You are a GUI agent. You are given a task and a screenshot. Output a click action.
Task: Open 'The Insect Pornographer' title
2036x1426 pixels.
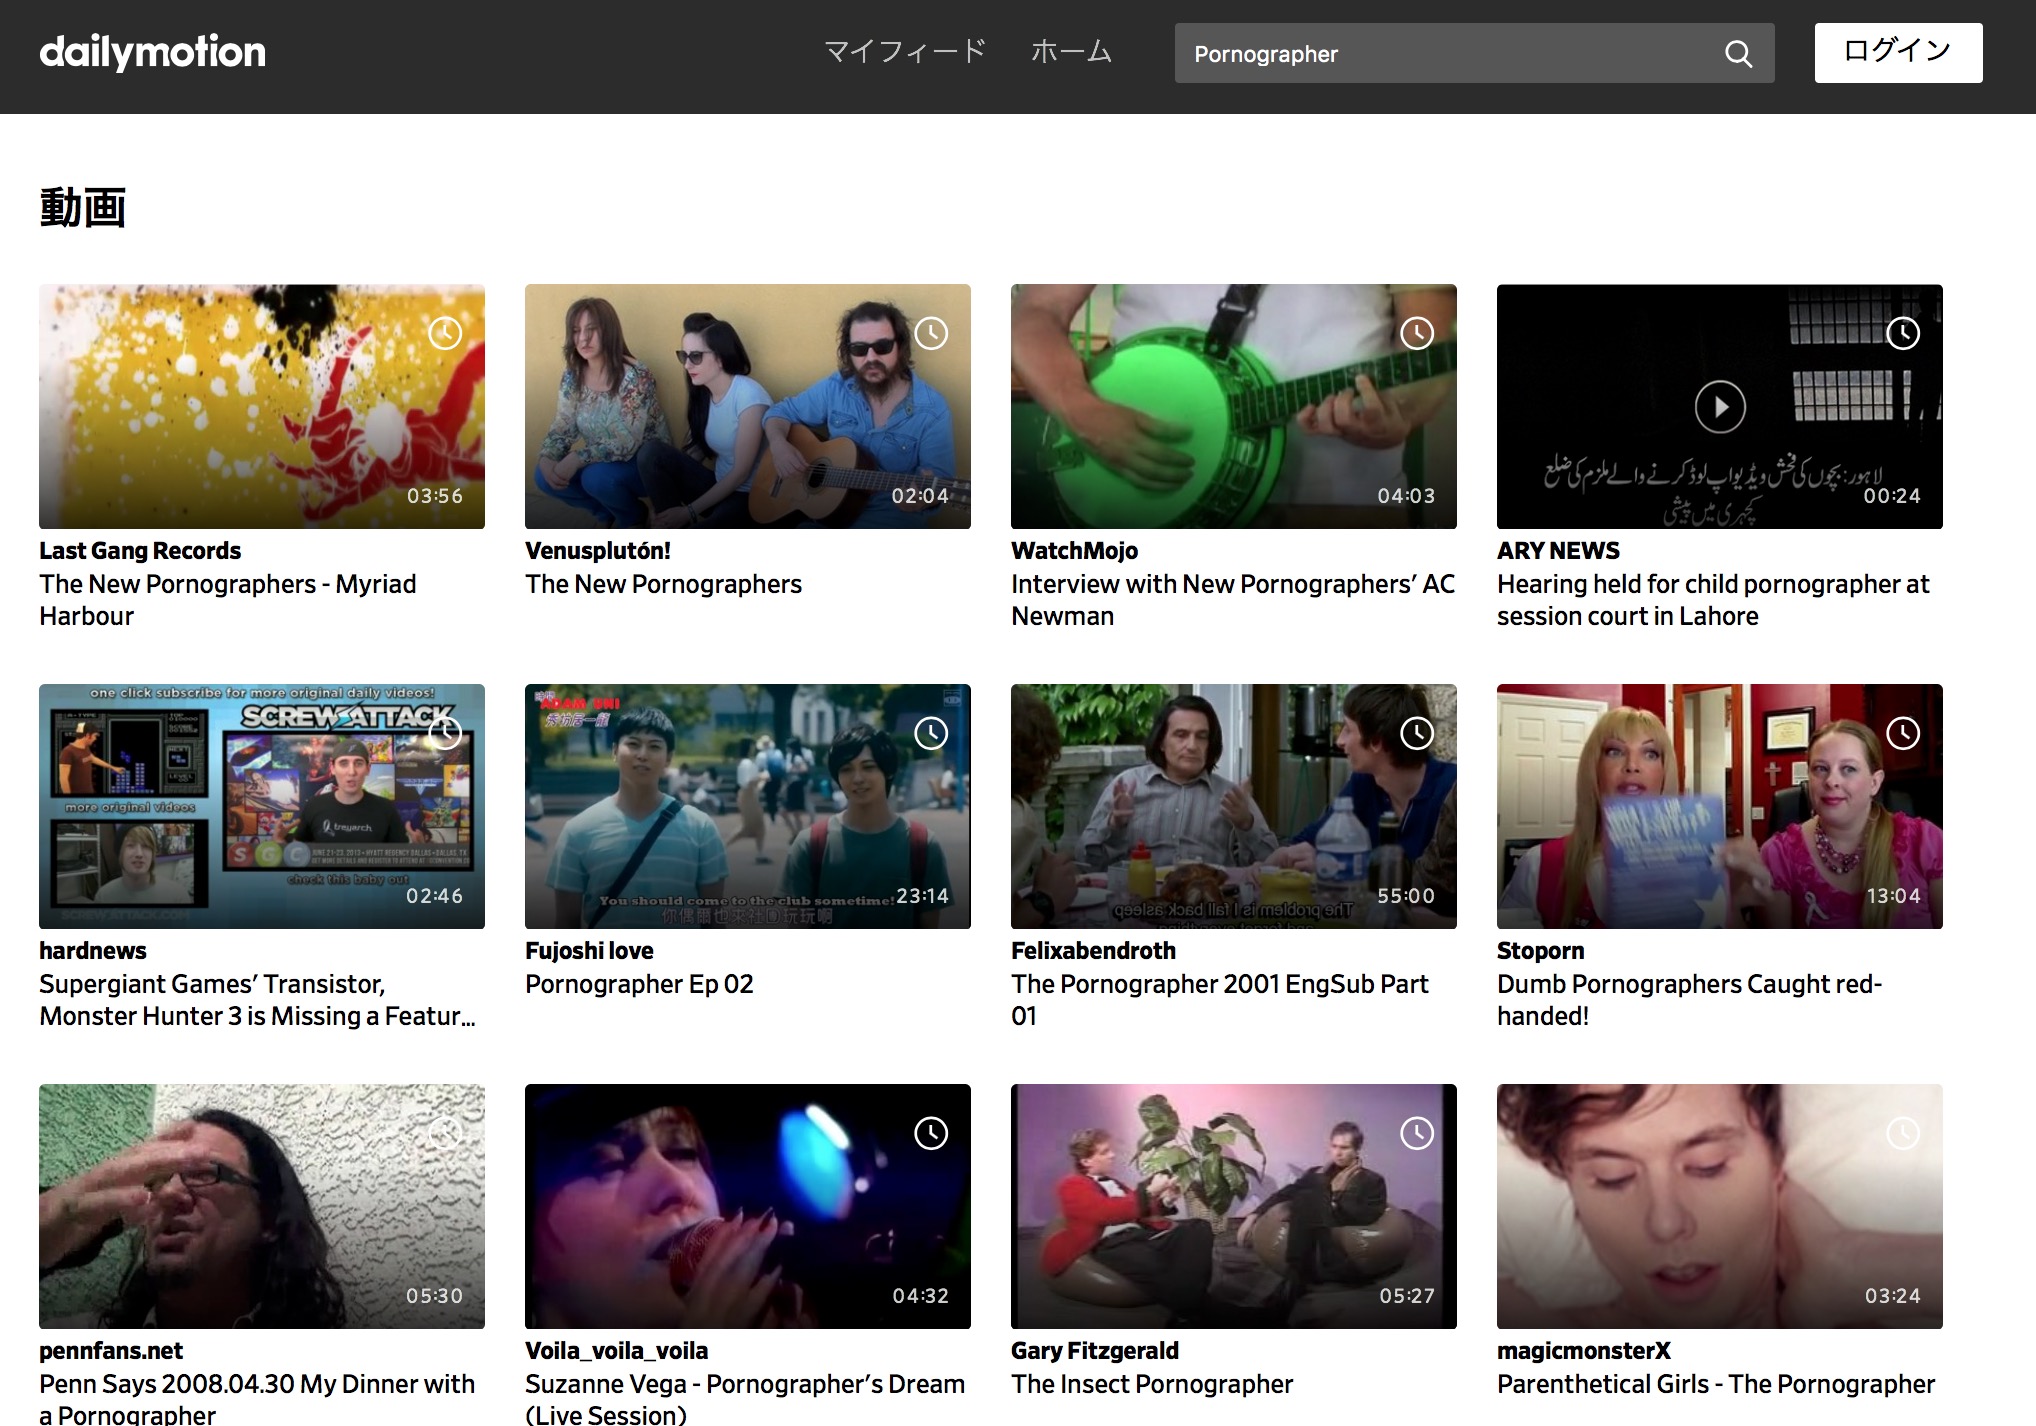(x=1152, y=1384)
